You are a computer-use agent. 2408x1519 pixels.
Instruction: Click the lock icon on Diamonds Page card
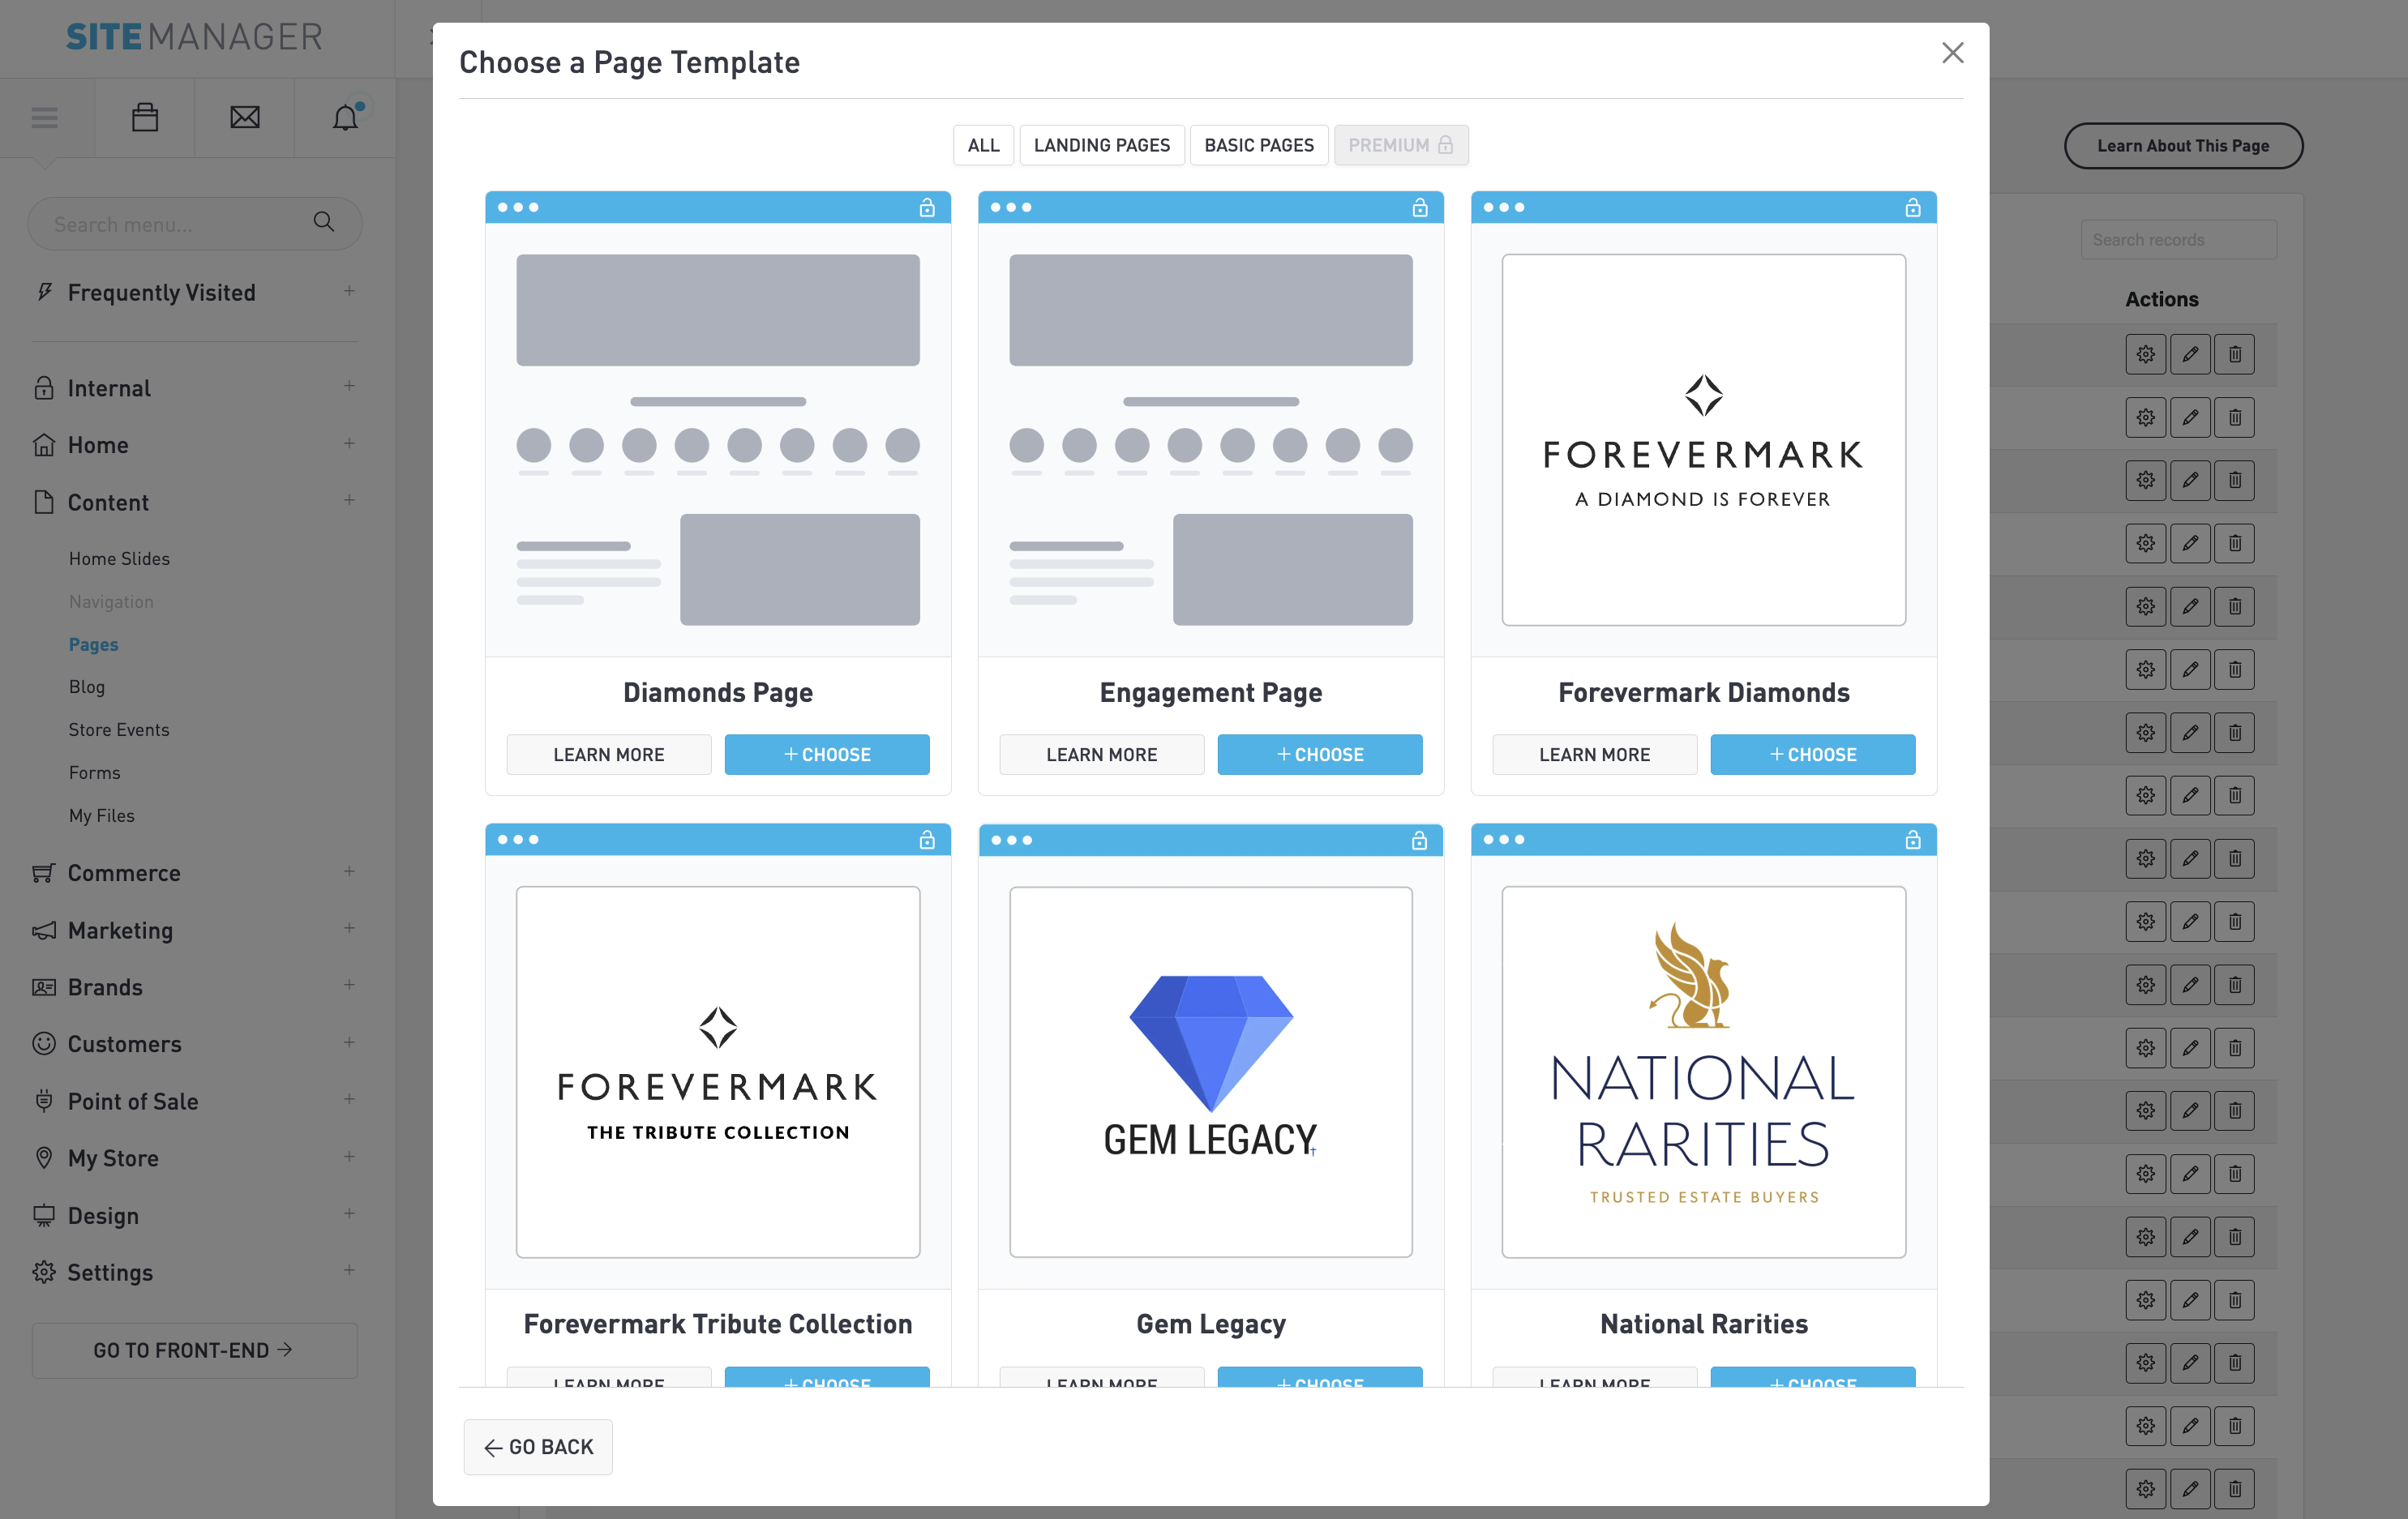point(926,207)
